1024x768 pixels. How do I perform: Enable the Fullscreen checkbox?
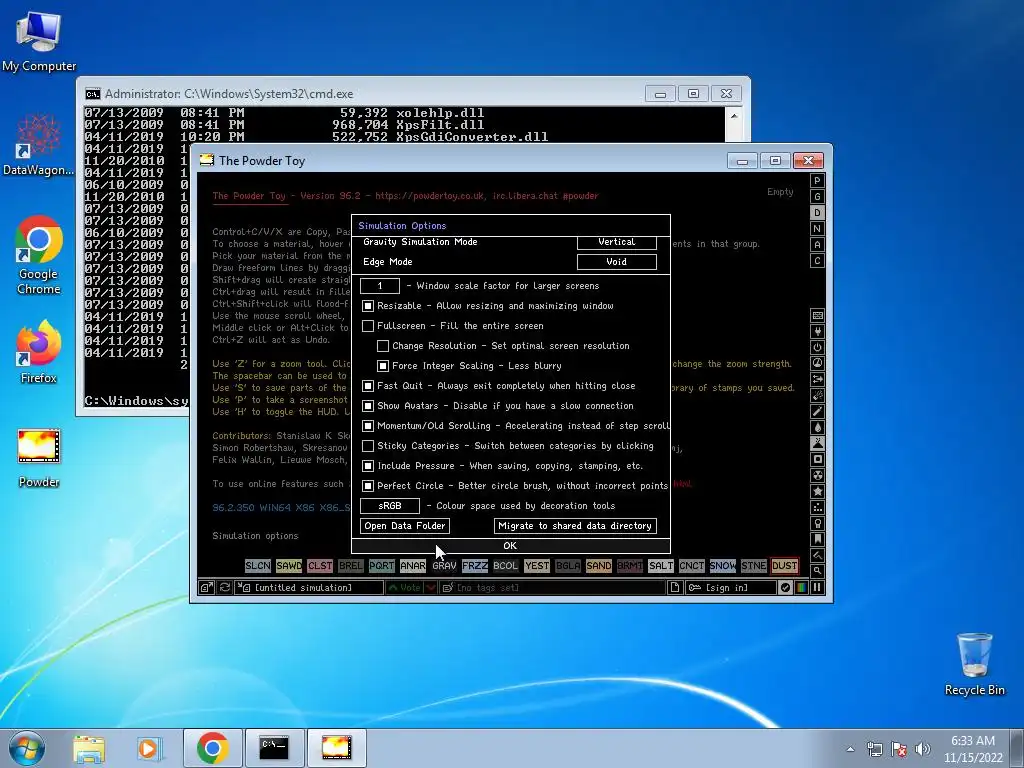tap(368, 326)
